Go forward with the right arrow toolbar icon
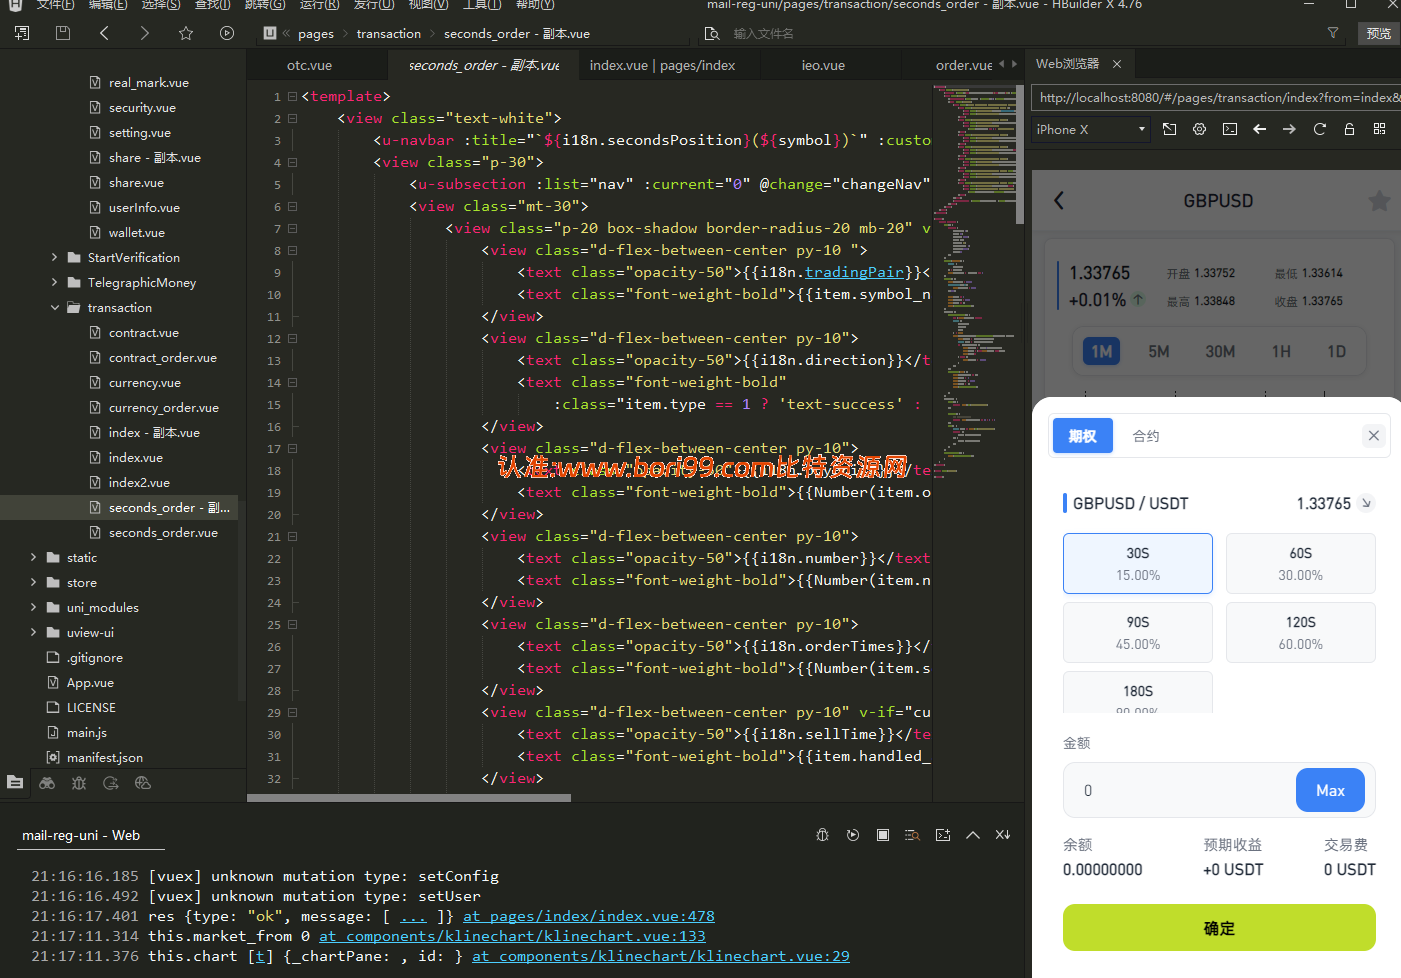Screen dimensions: 1401x978 (x=145, y=33)
